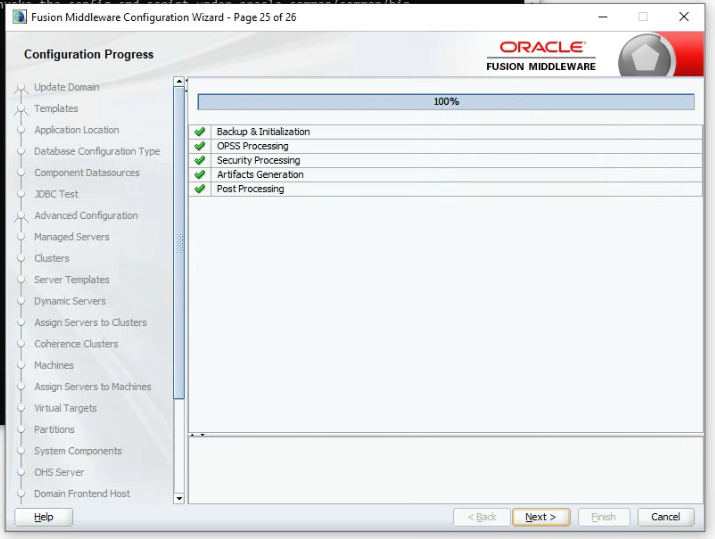Click the empty message log area

446,470
